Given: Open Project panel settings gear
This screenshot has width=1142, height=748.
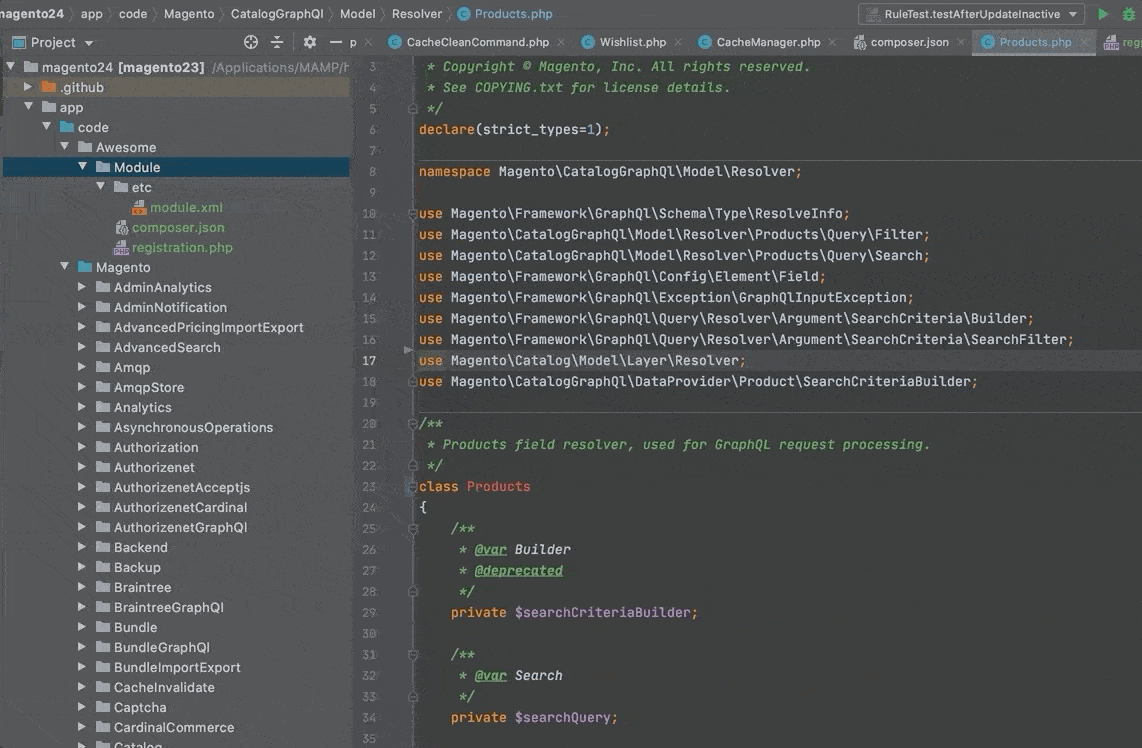Looking at the screenshot, I should (x=310, y=42).
